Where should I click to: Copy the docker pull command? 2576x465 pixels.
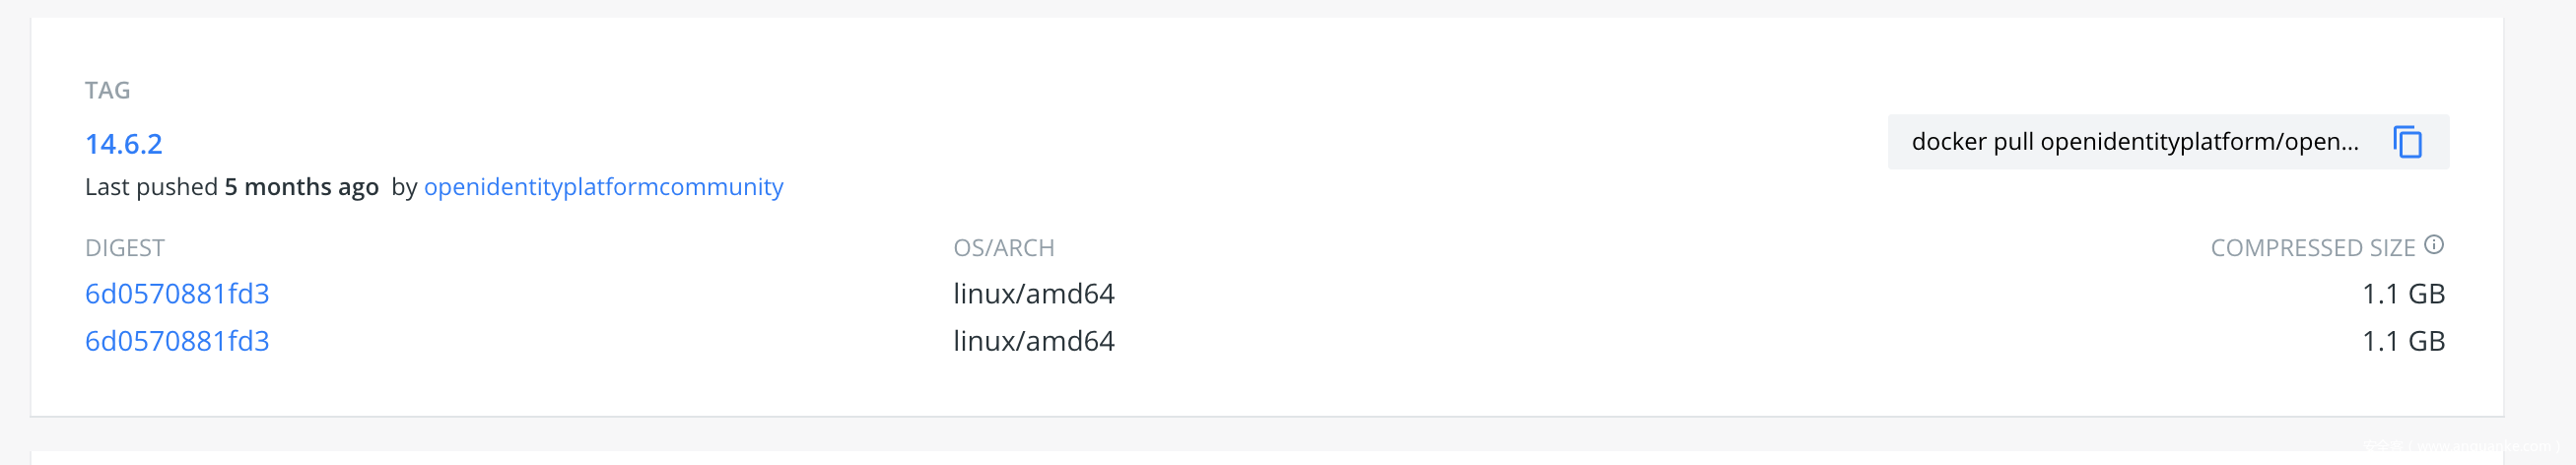[x=2407, y=142]
